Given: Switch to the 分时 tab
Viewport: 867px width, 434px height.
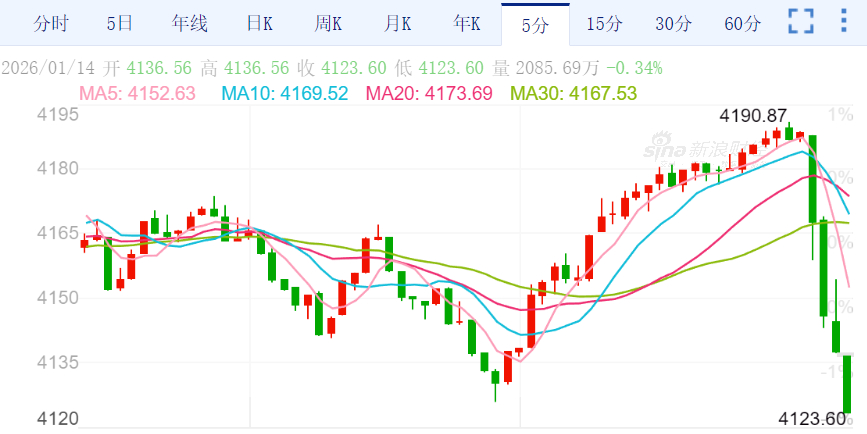Looking at the screenshot, I should [x=50, y=24].
